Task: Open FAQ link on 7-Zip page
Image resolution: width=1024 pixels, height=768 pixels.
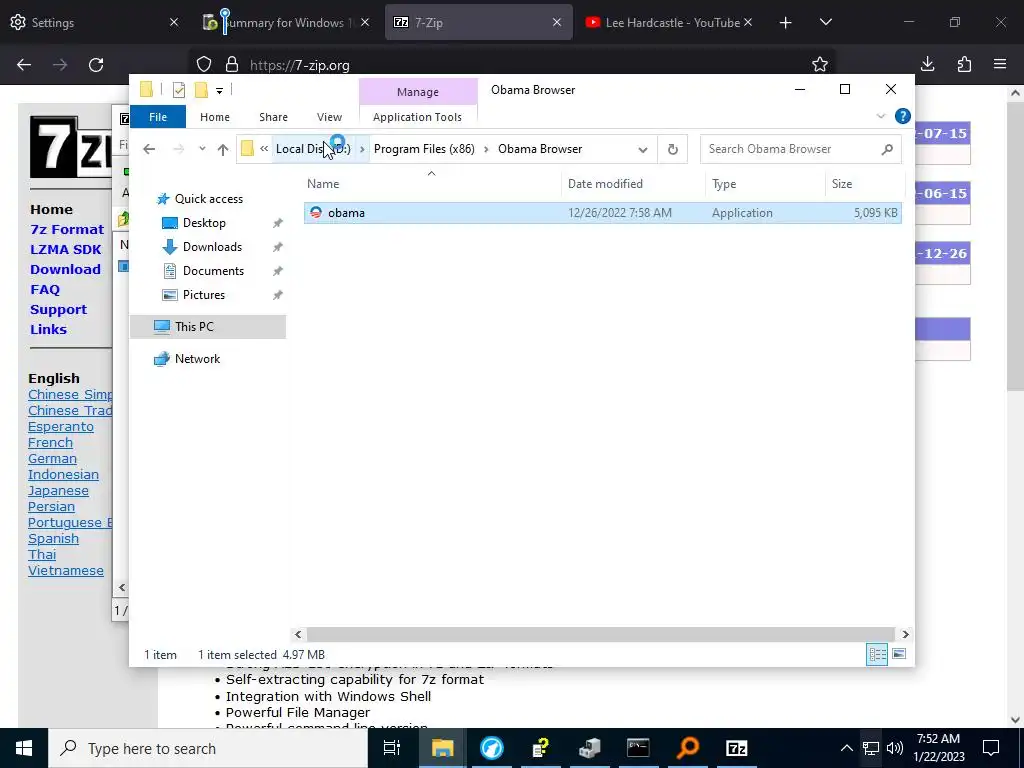Action: pos(44,289)
